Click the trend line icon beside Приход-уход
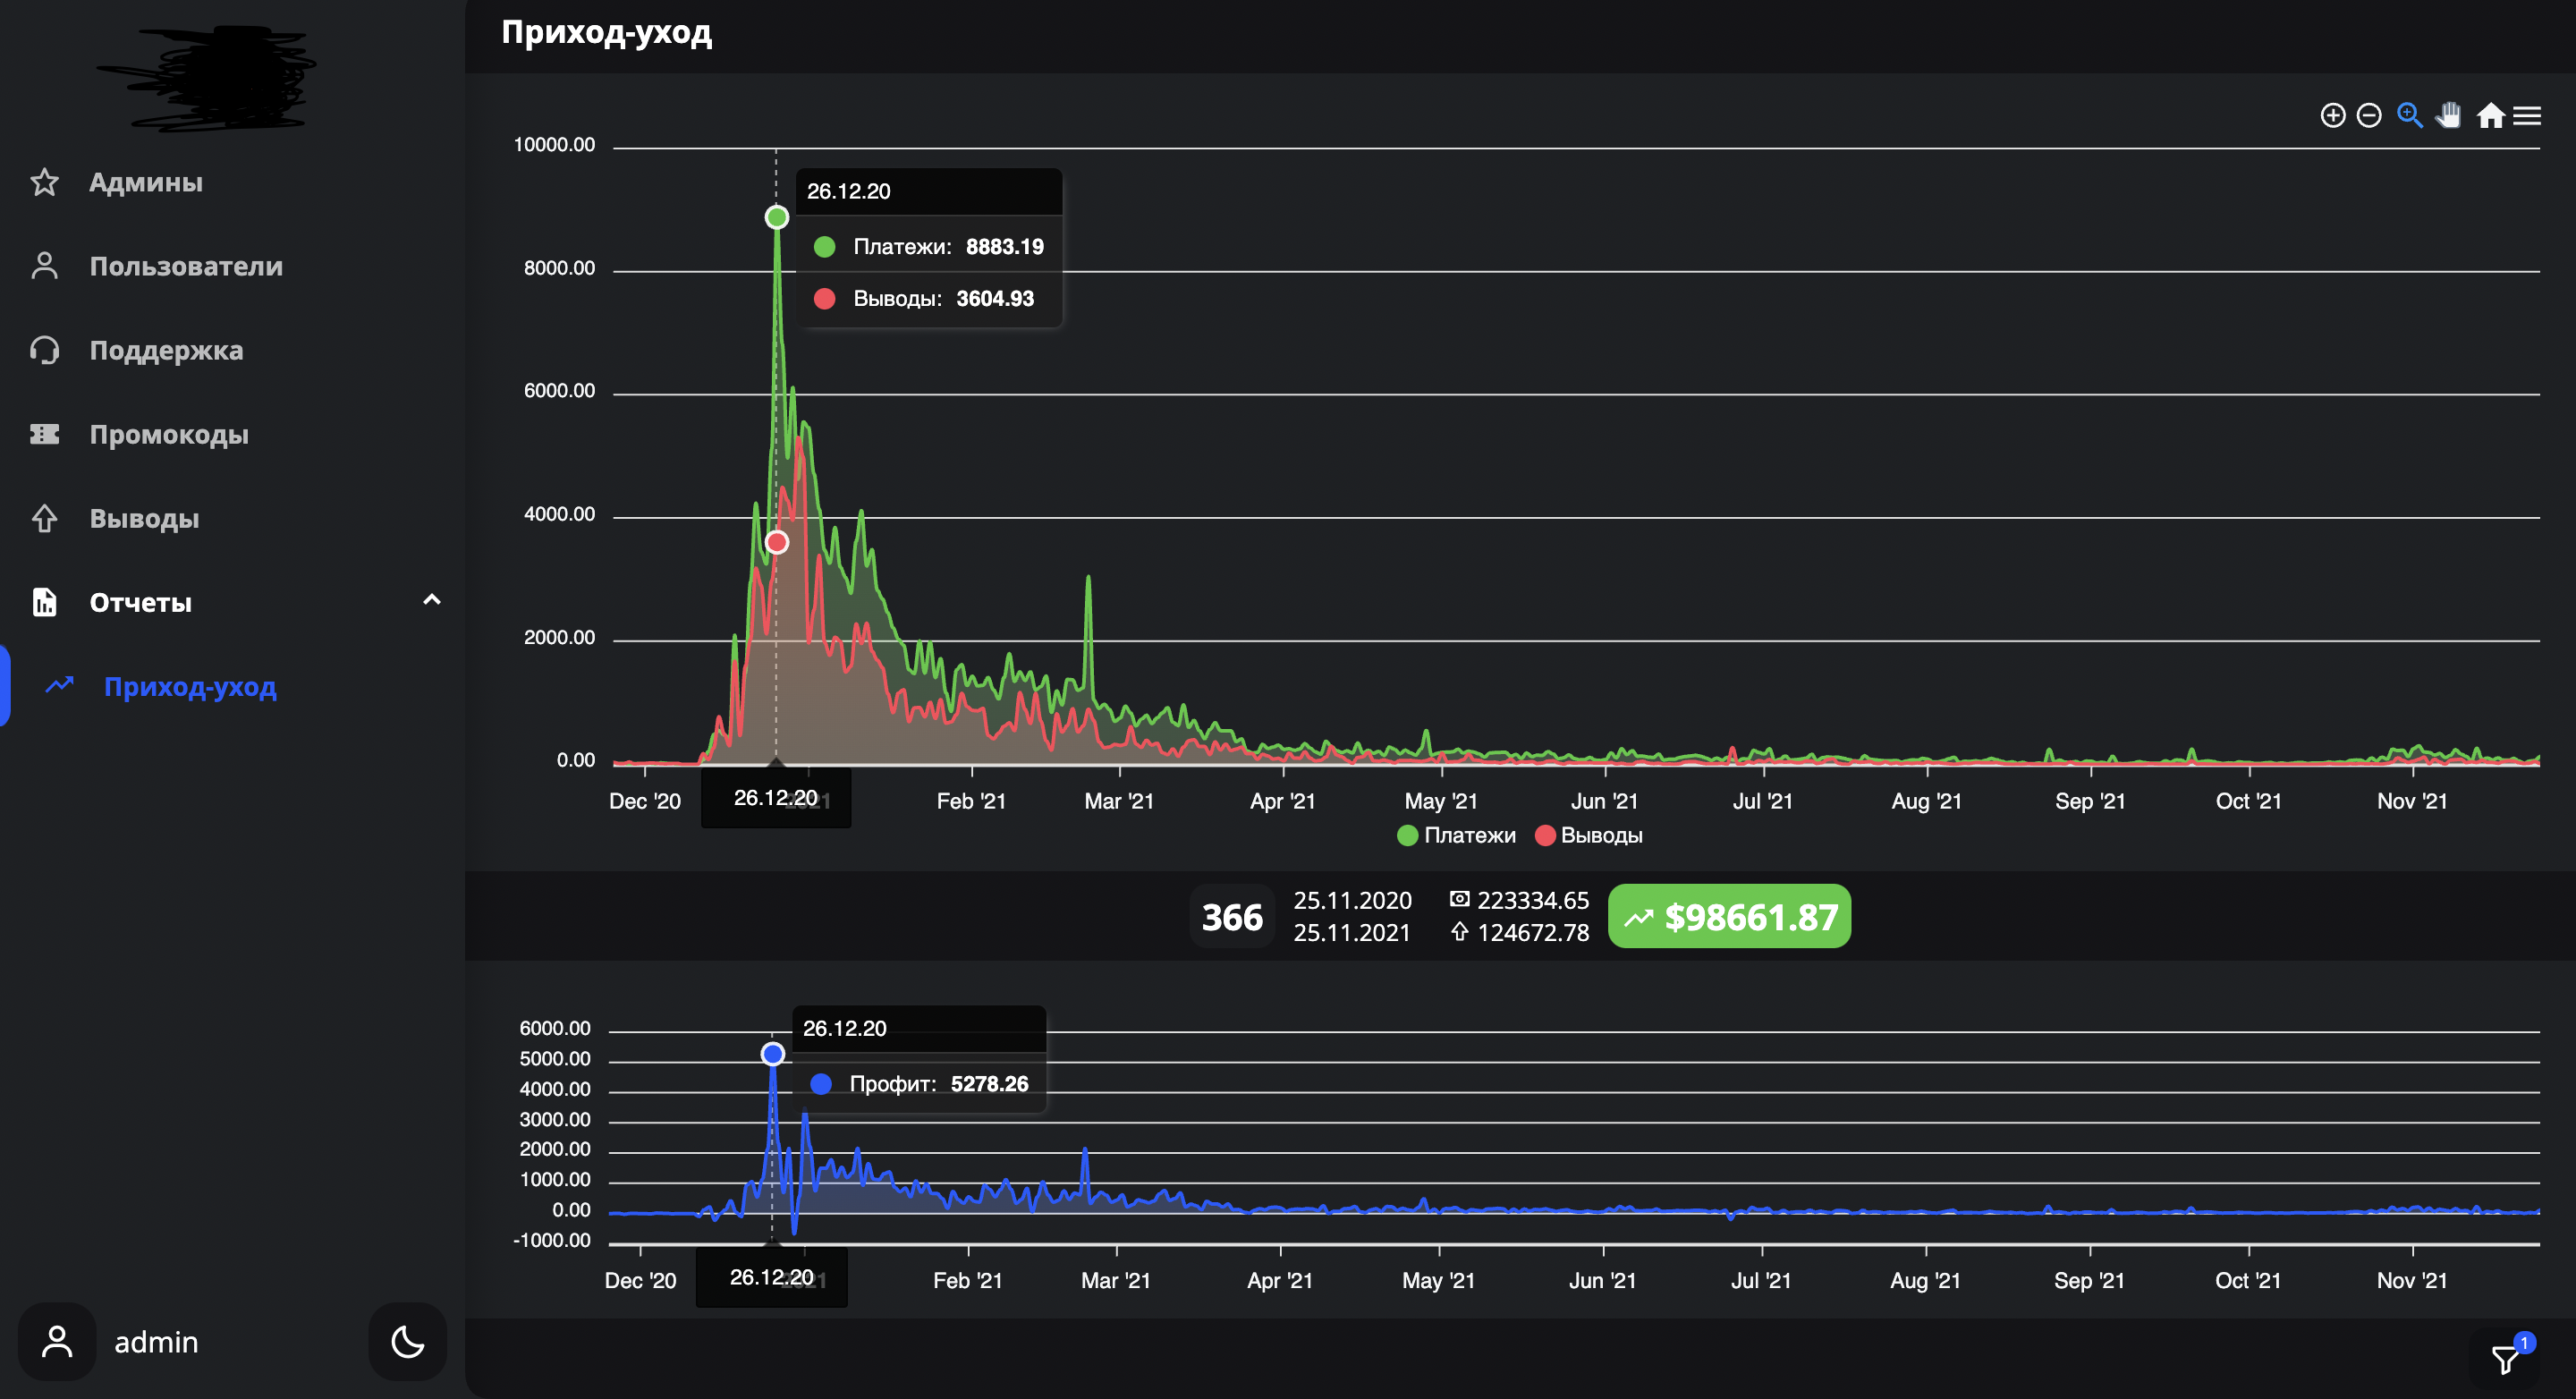 tap(60, 685)
